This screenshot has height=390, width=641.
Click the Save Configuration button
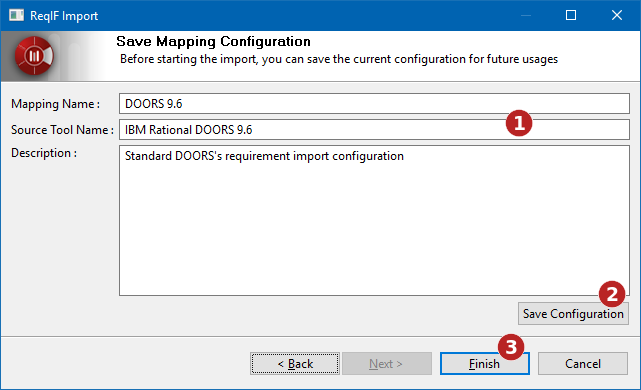(x=573, y=314)
